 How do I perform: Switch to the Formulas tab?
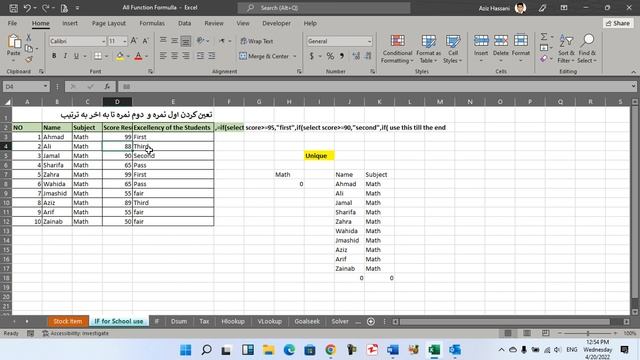click(x=152, y=23)
